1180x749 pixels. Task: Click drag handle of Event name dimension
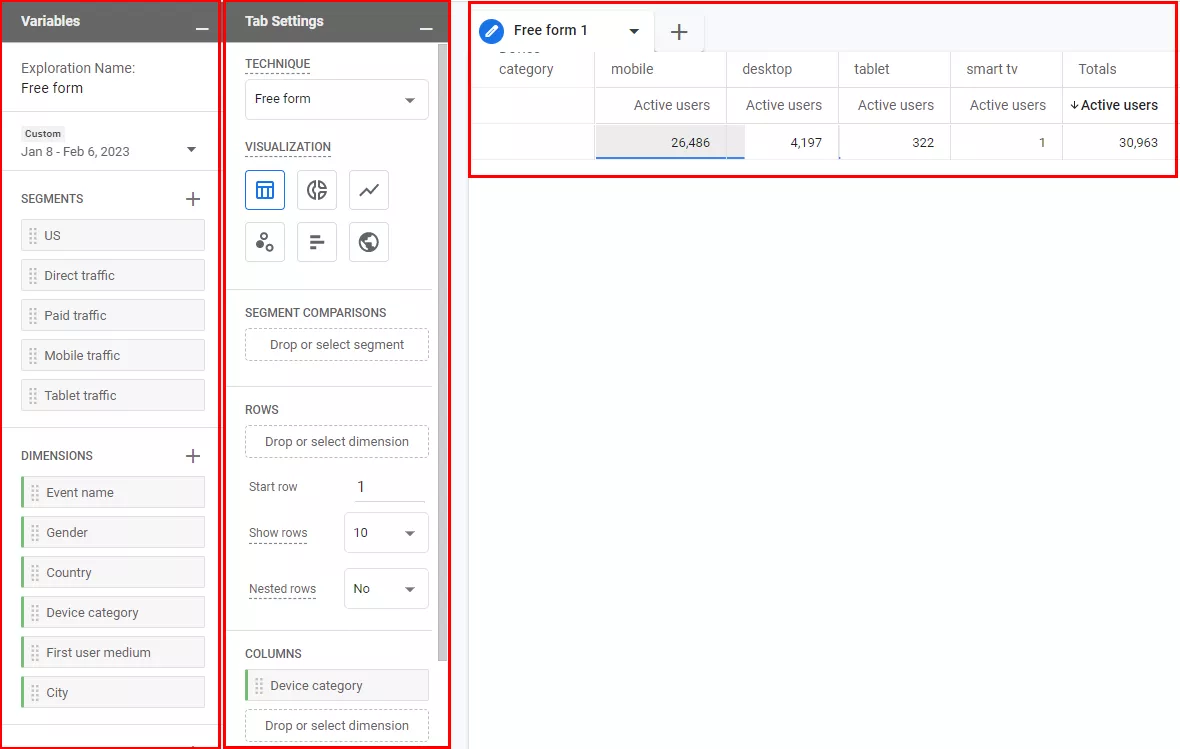click(35, 492)
